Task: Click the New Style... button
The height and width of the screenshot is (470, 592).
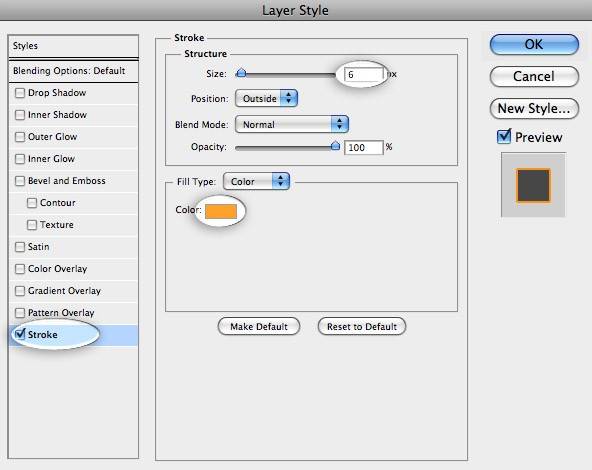Action: click(x=534, y=109)
